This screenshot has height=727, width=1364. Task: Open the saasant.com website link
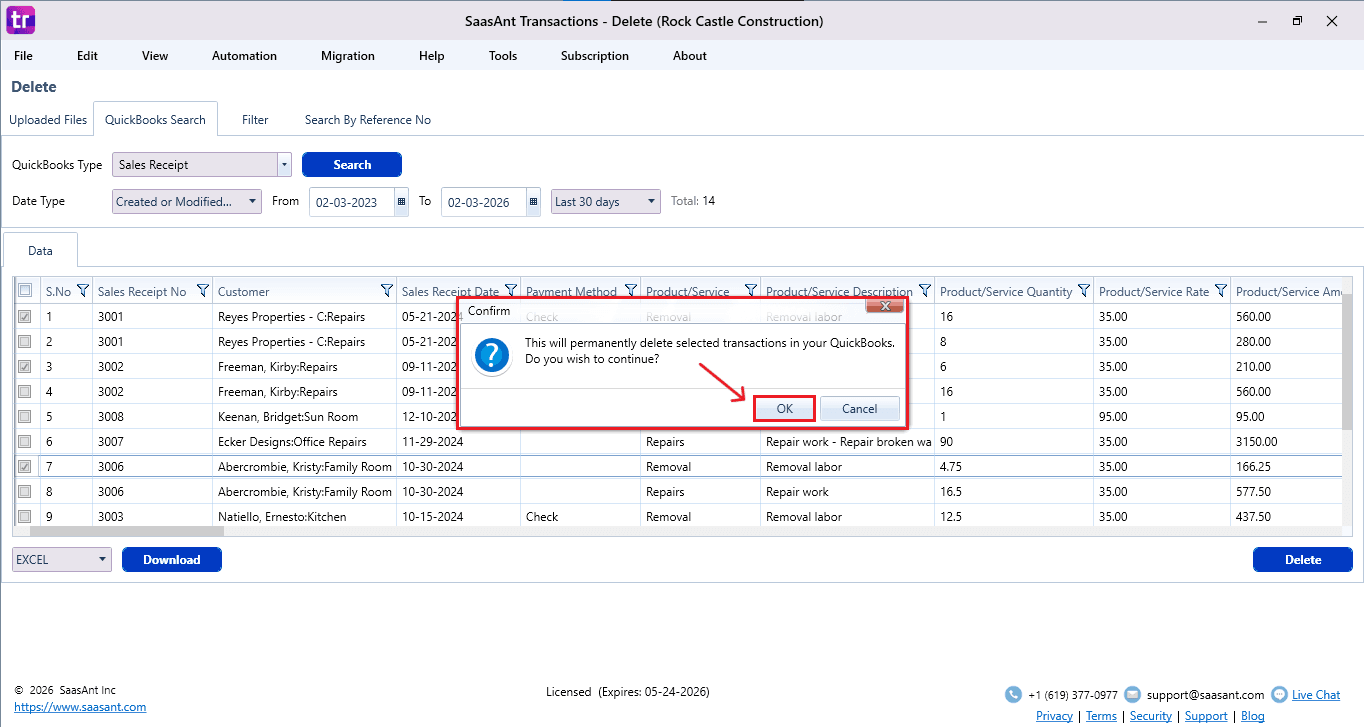tap(80, 707)
